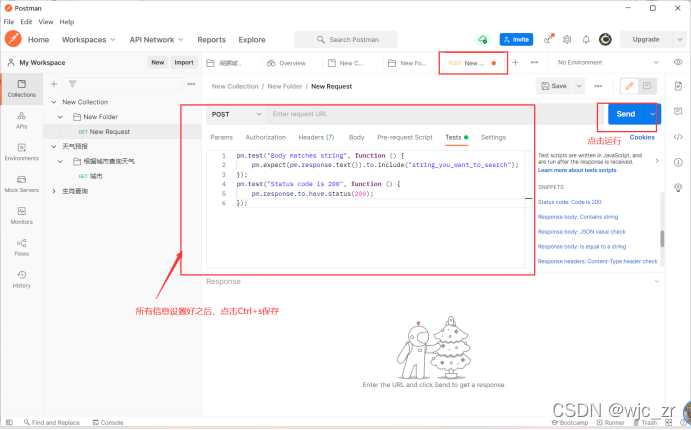This screenshot has height=430, width=691.
Task: Open the Send button dropdown arrow
Action: pos(652,114)
